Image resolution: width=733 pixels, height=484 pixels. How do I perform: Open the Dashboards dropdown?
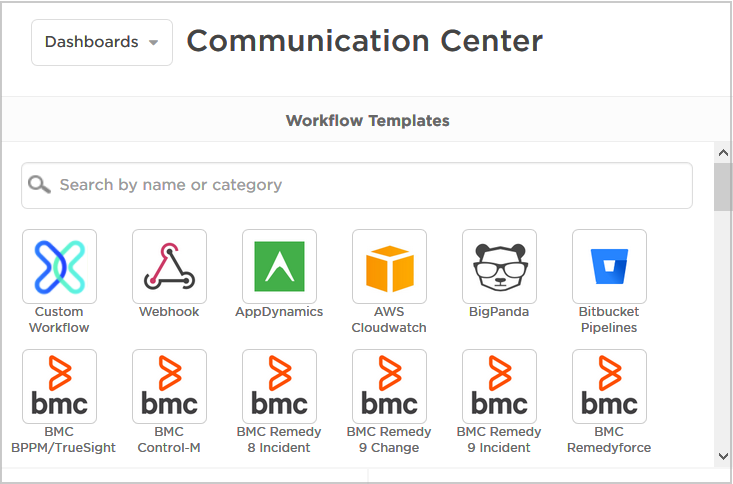click(x=102, y=43)
